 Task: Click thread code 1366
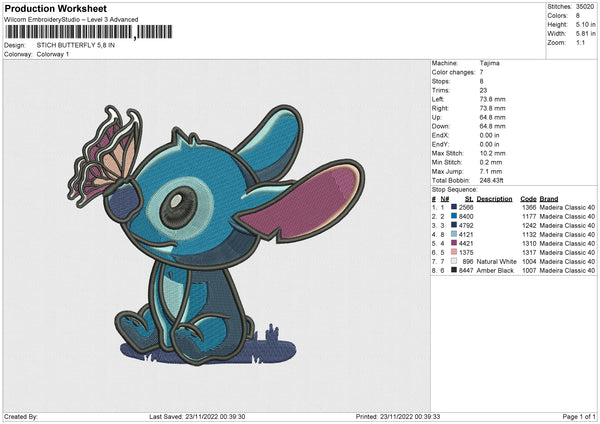pos(529,207)
